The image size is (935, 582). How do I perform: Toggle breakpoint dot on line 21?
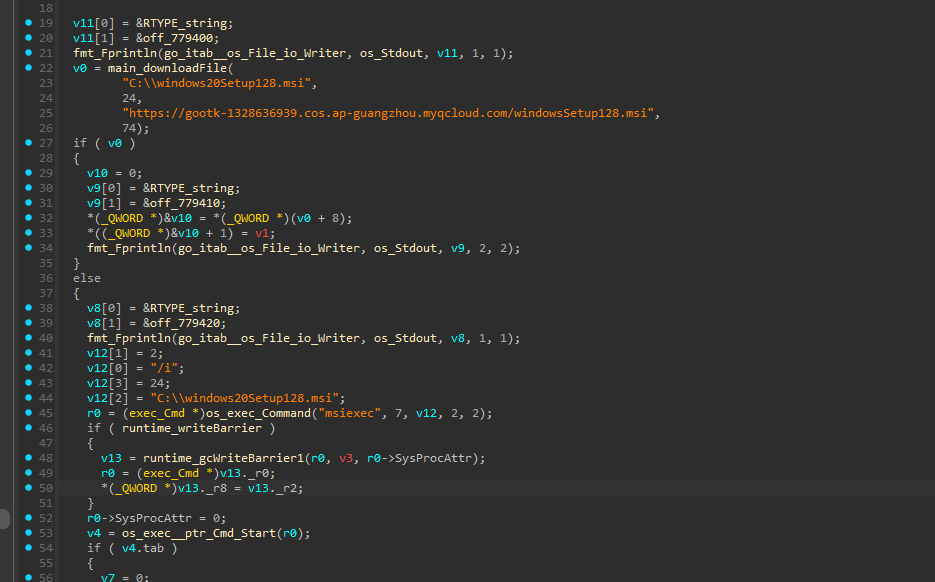(x=28, y=52)
